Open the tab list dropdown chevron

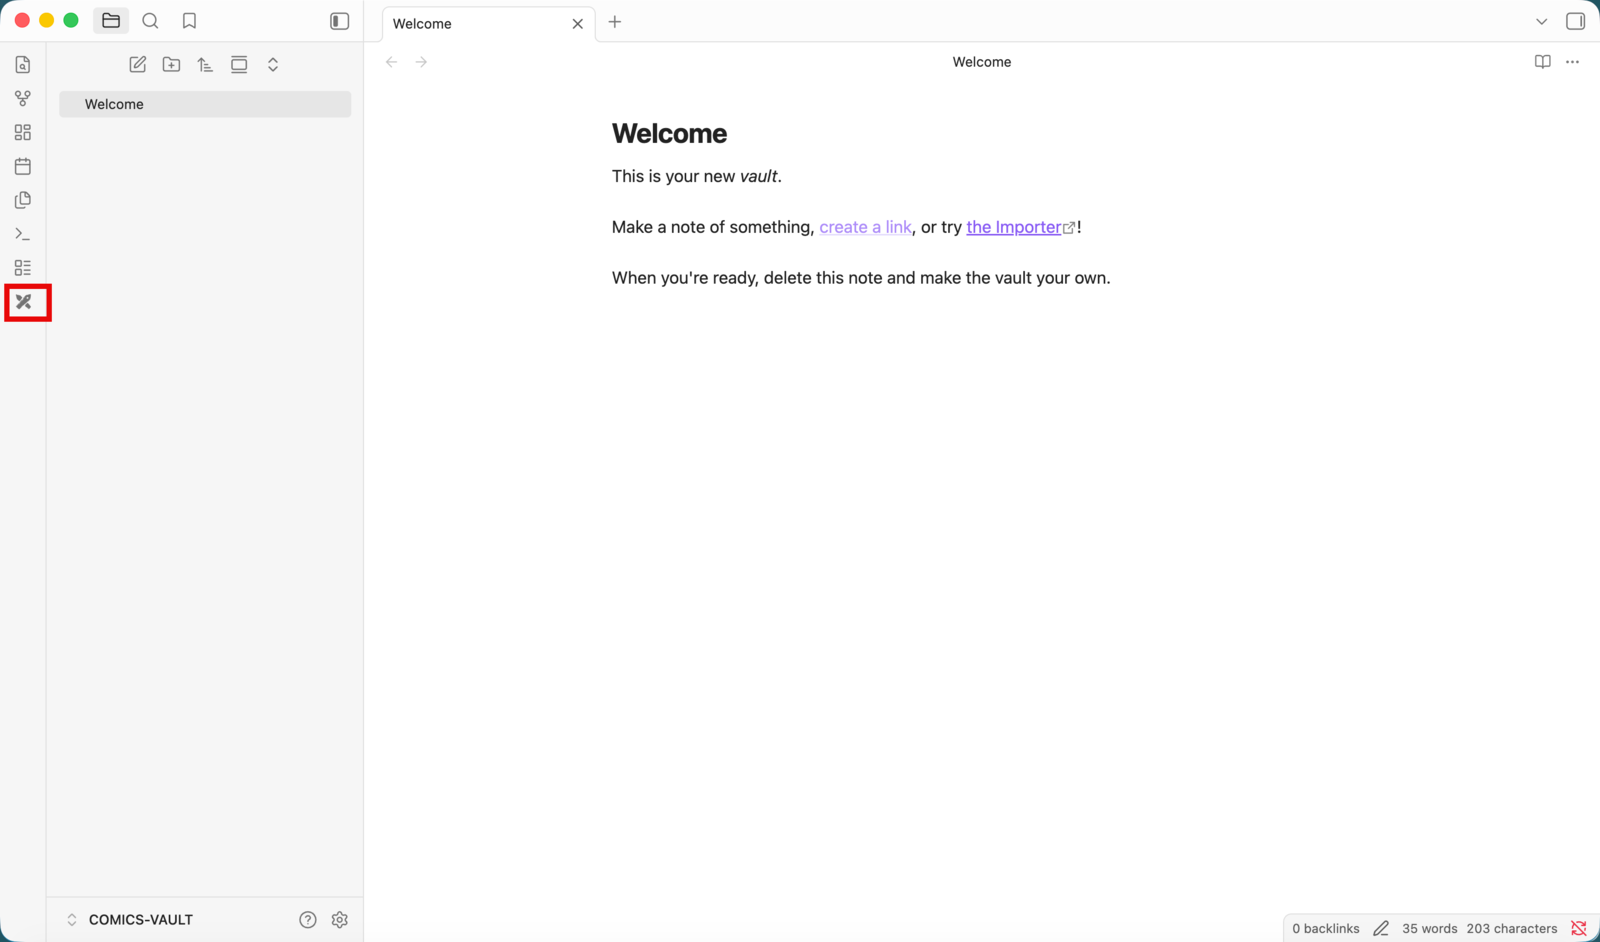[1542, 22]
